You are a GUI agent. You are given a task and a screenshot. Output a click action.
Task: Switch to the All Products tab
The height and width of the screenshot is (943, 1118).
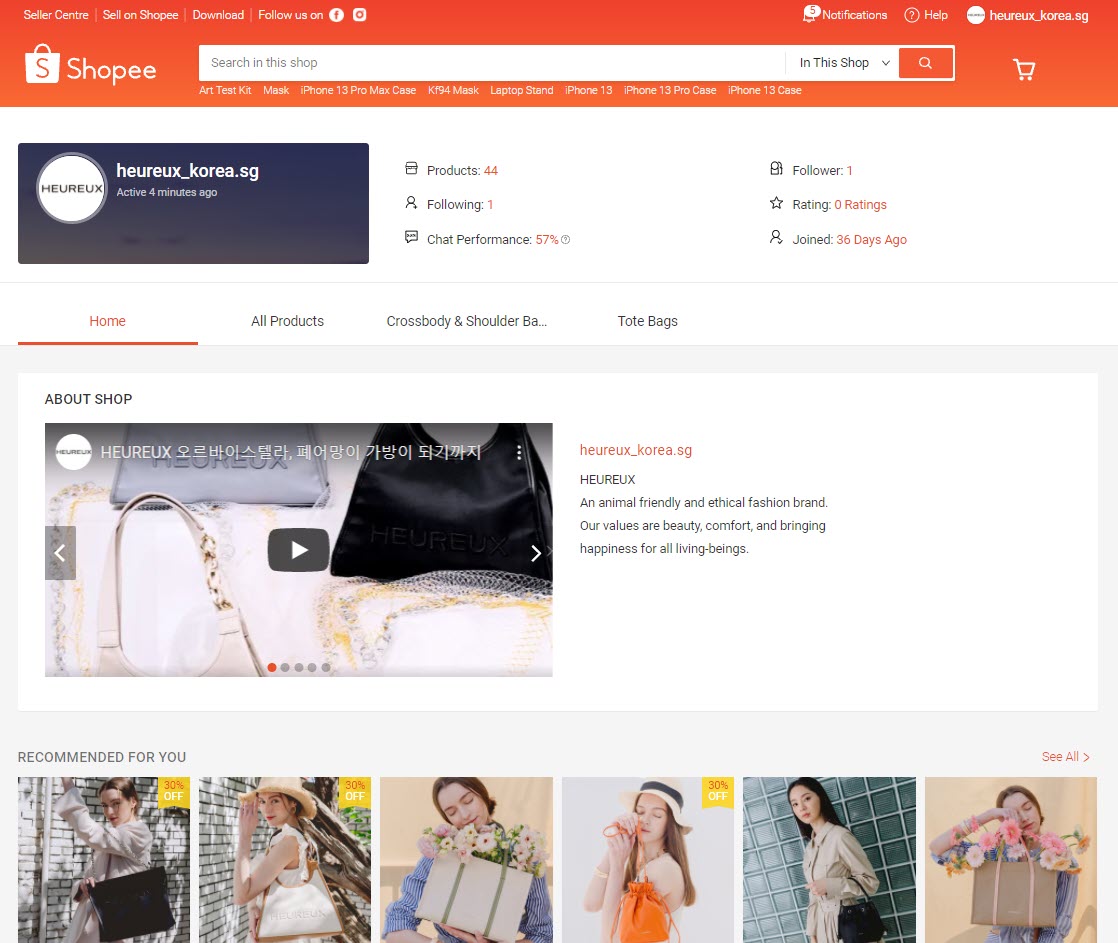tap(287, 321)
